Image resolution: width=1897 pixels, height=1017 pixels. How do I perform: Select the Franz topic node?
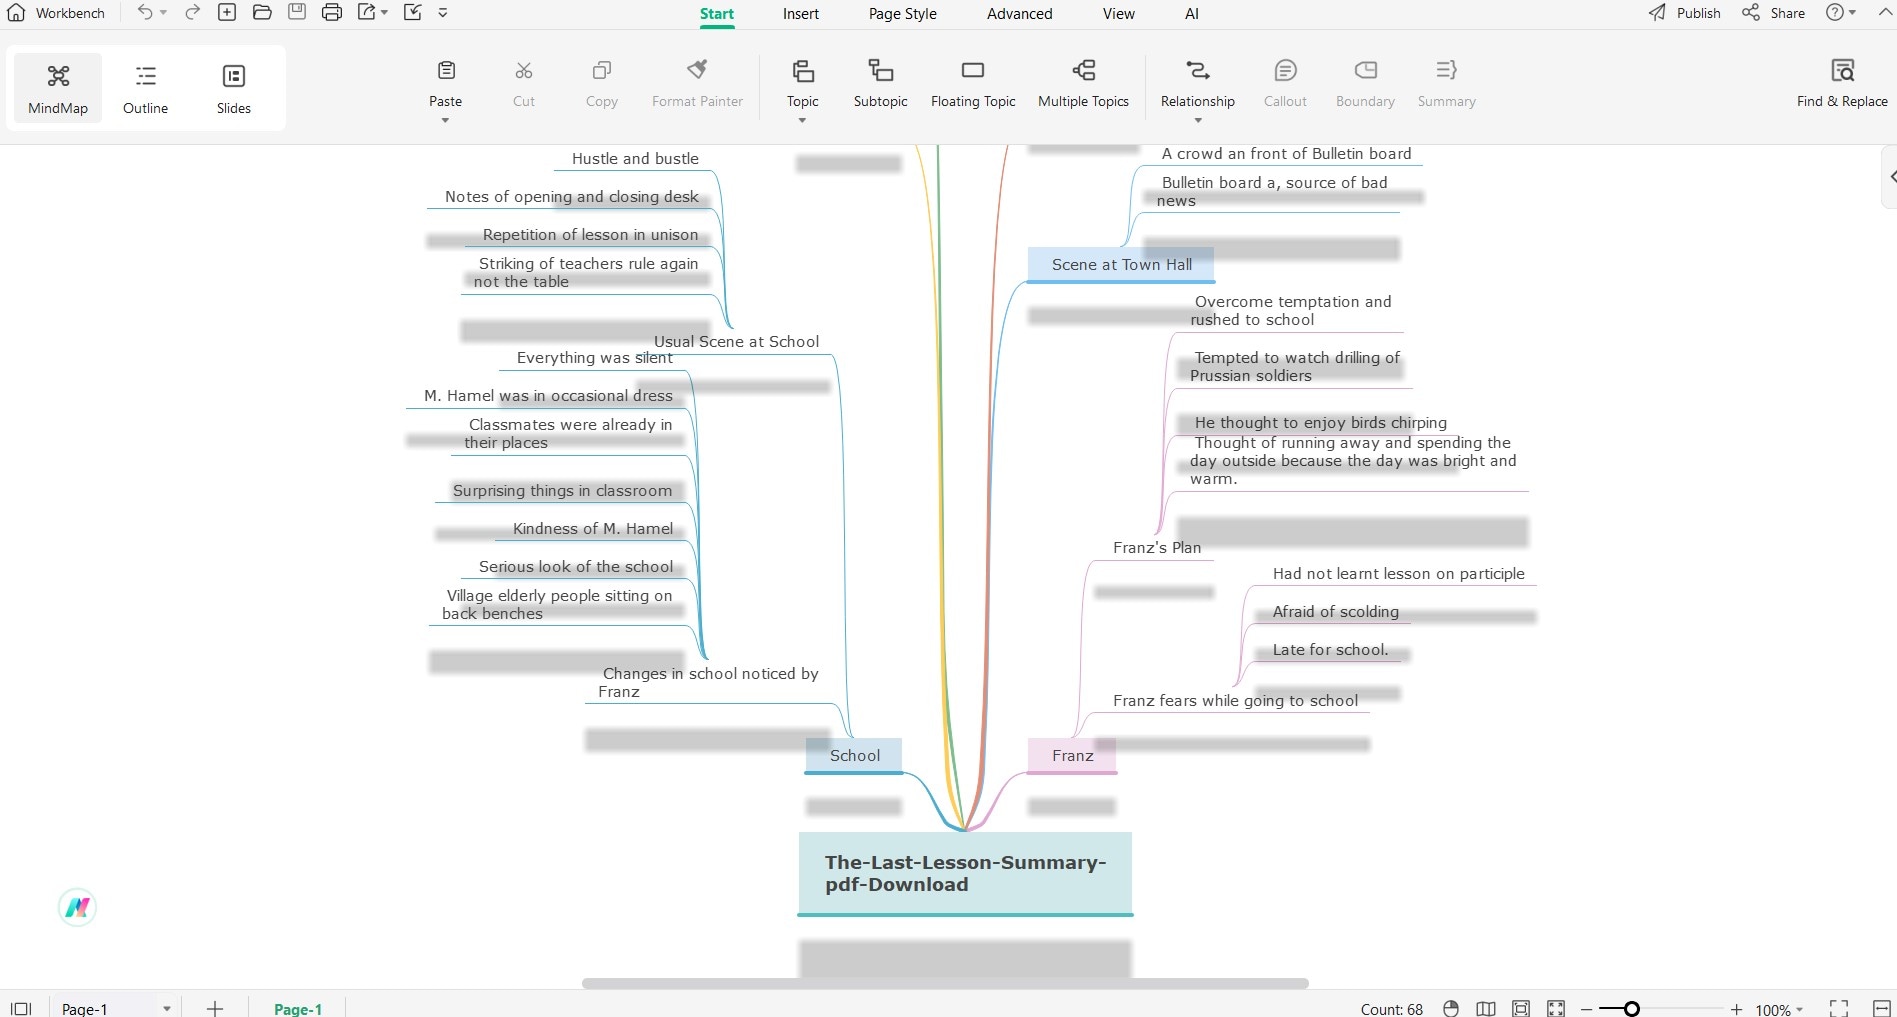tap(1072, 756)
